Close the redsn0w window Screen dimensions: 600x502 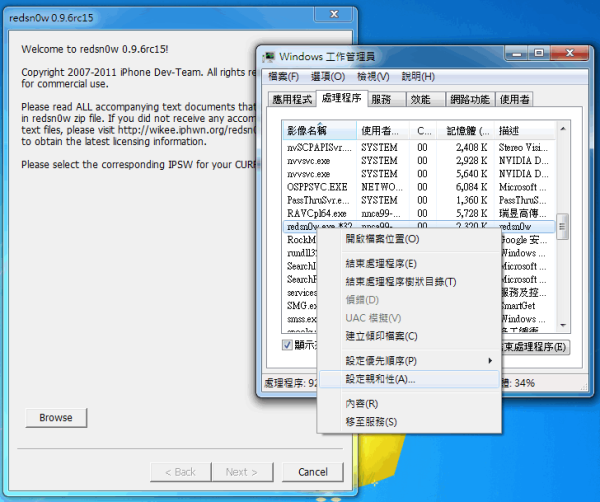pos(334,14)
